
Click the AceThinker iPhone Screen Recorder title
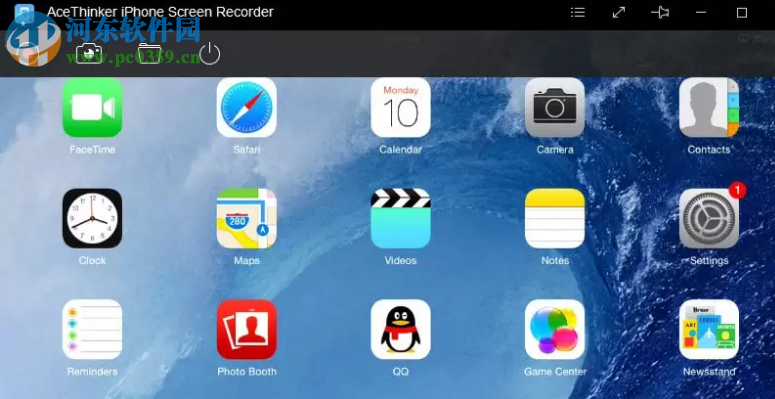[160, 12]
